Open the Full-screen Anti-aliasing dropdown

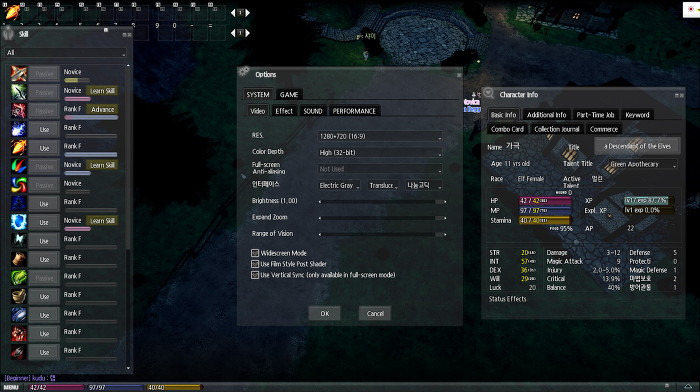point(380,169)
